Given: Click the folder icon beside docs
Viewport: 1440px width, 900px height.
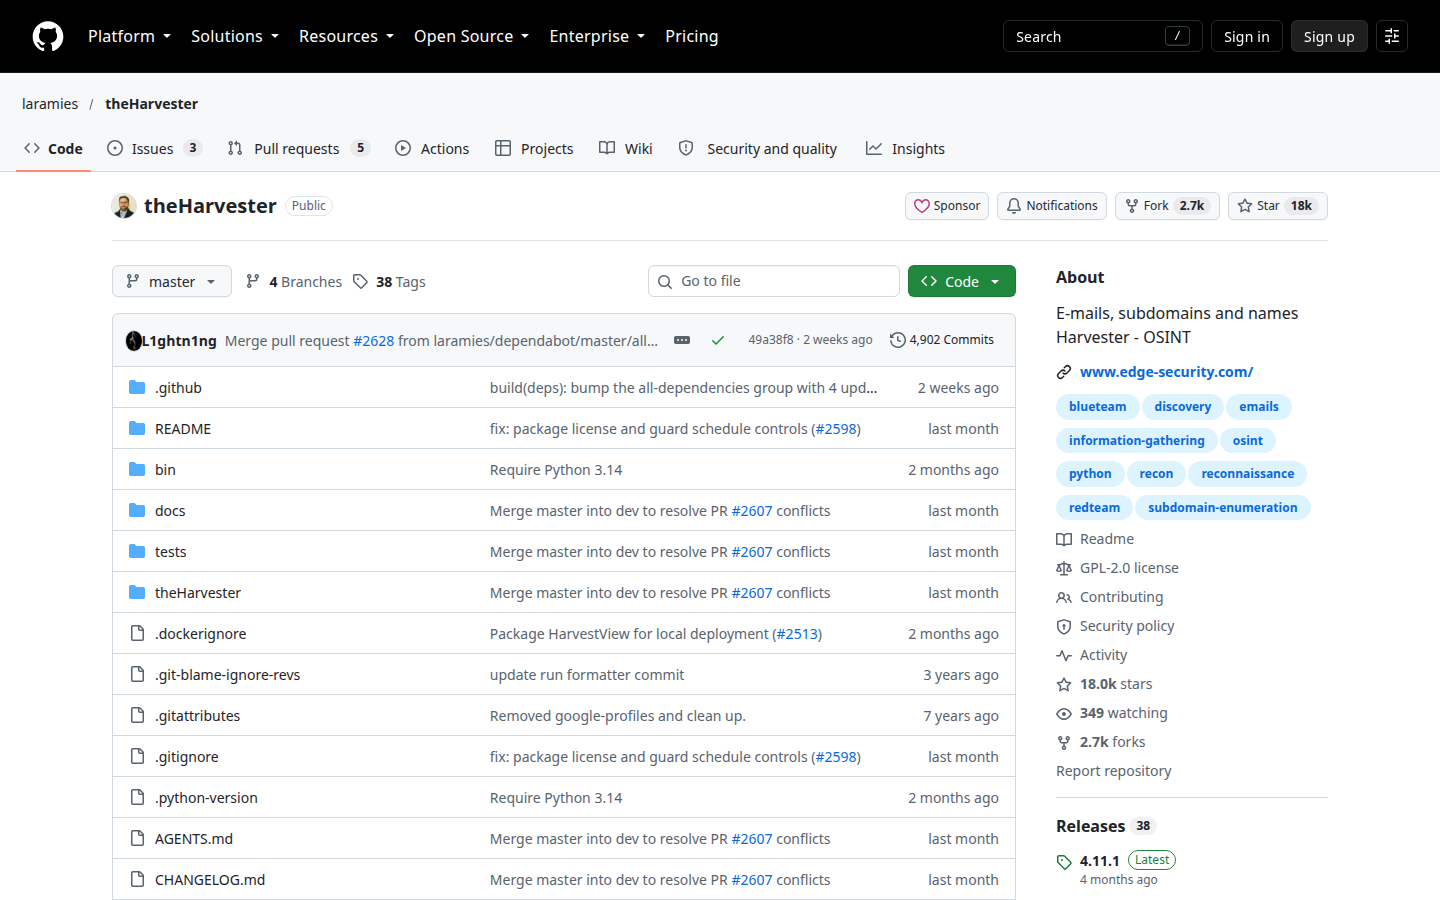Looking at the screenshot, I should coord(137,511).
